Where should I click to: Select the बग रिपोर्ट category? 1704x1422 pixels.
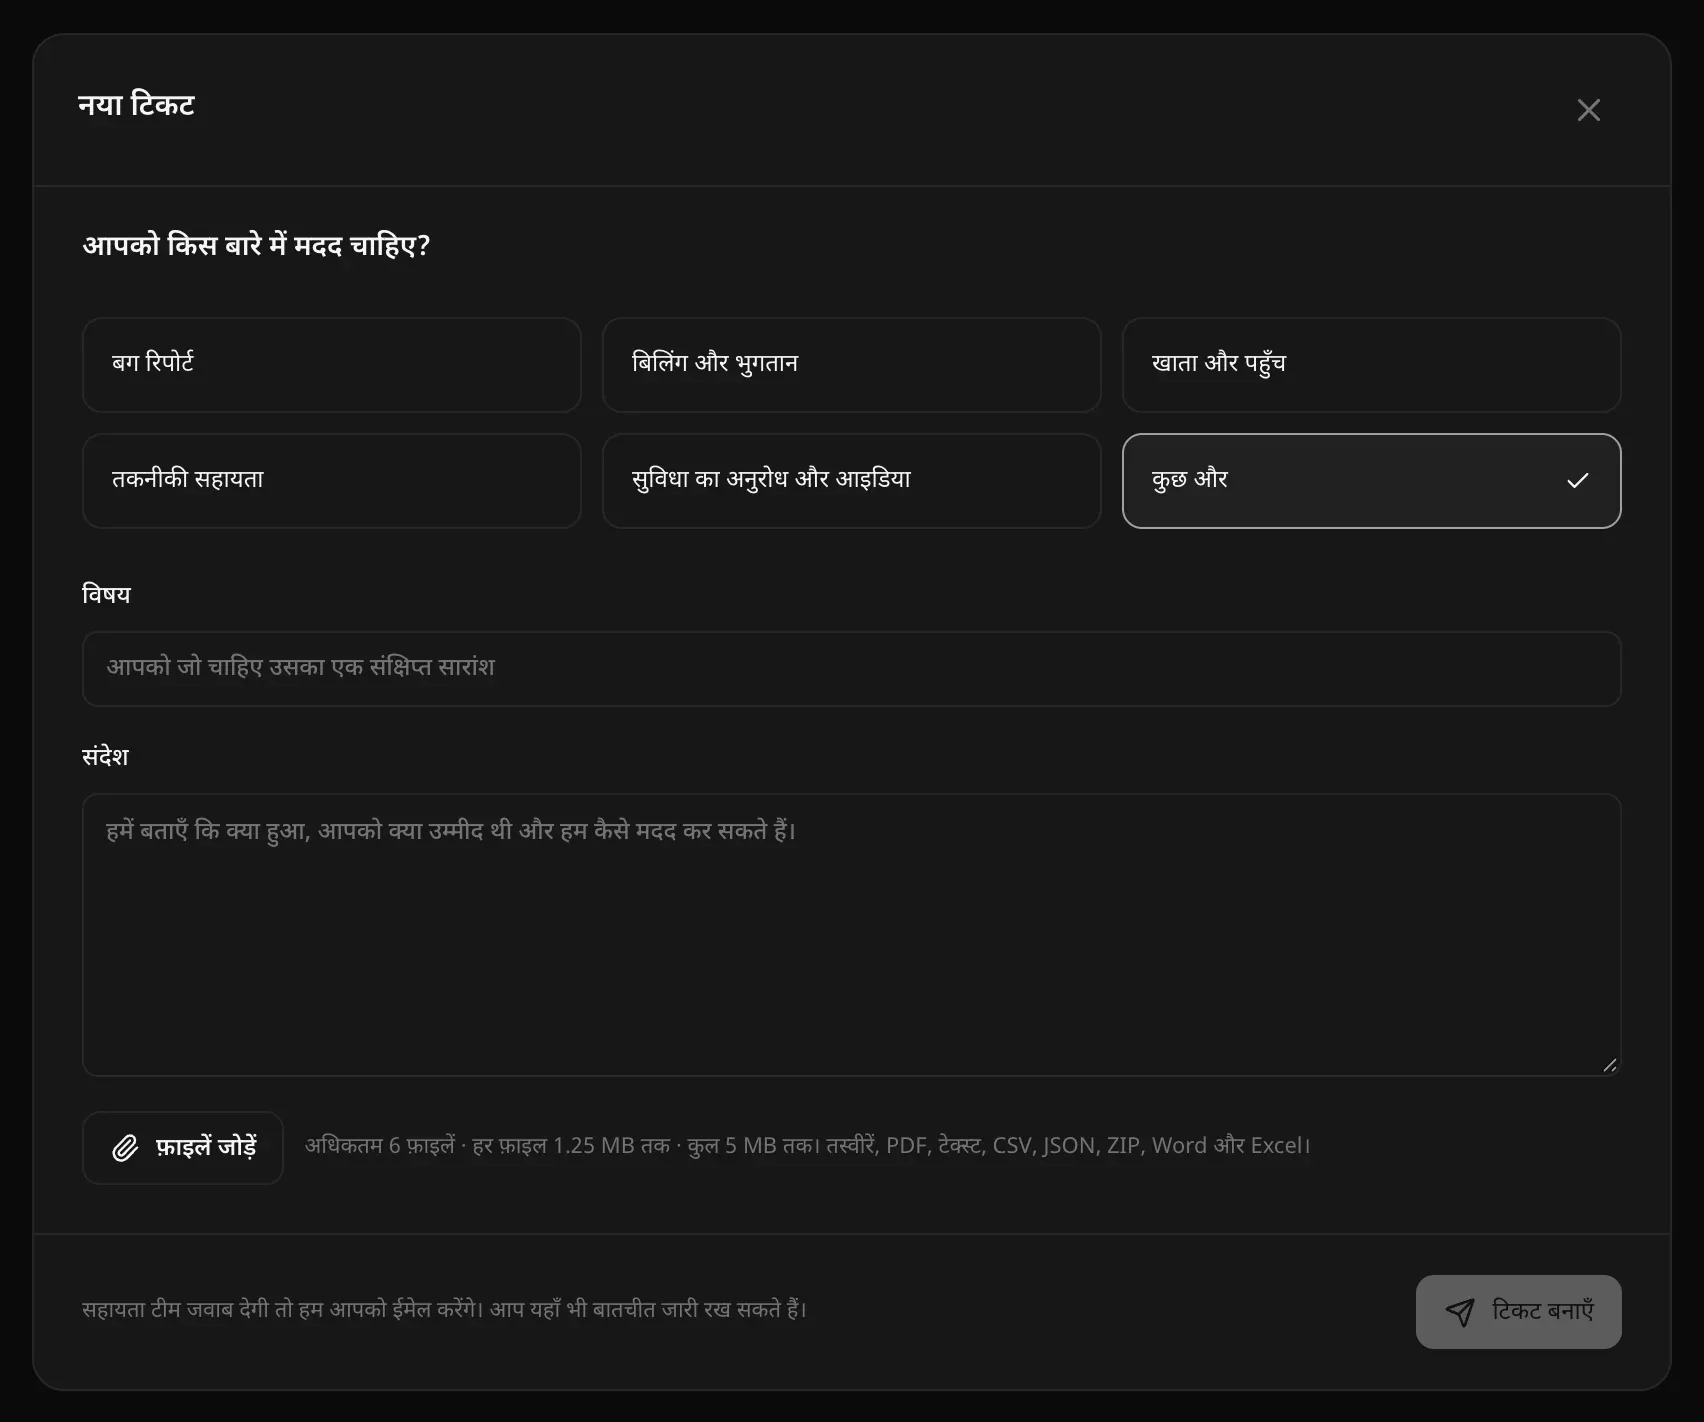[332, 365]
